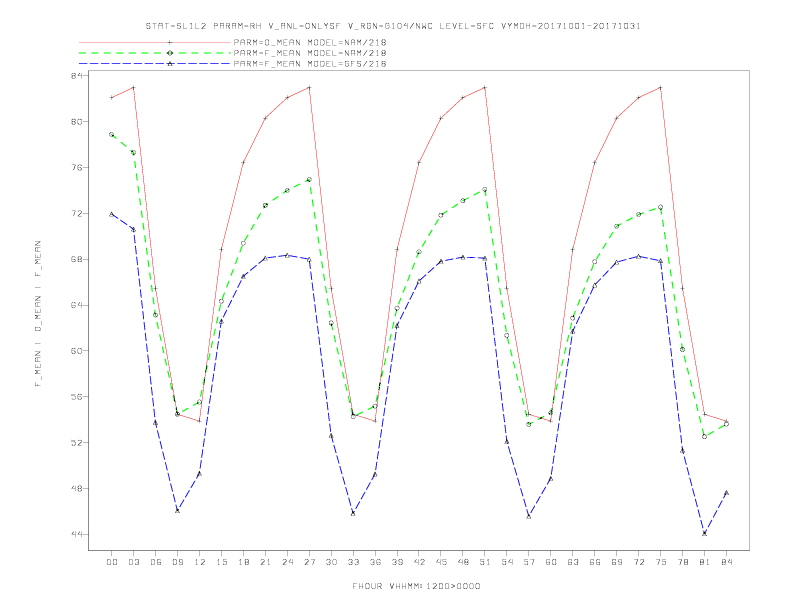The image size is (792, 612).
Task: Click y-axis tick label 56
Action: [78, 397]
